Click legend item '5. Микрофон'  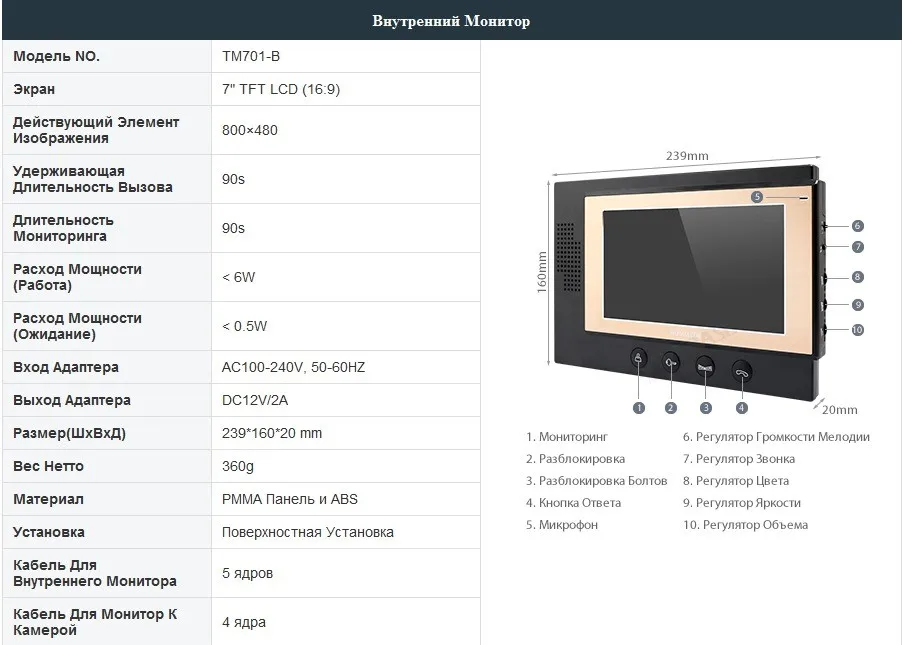(x=562, y=525)
